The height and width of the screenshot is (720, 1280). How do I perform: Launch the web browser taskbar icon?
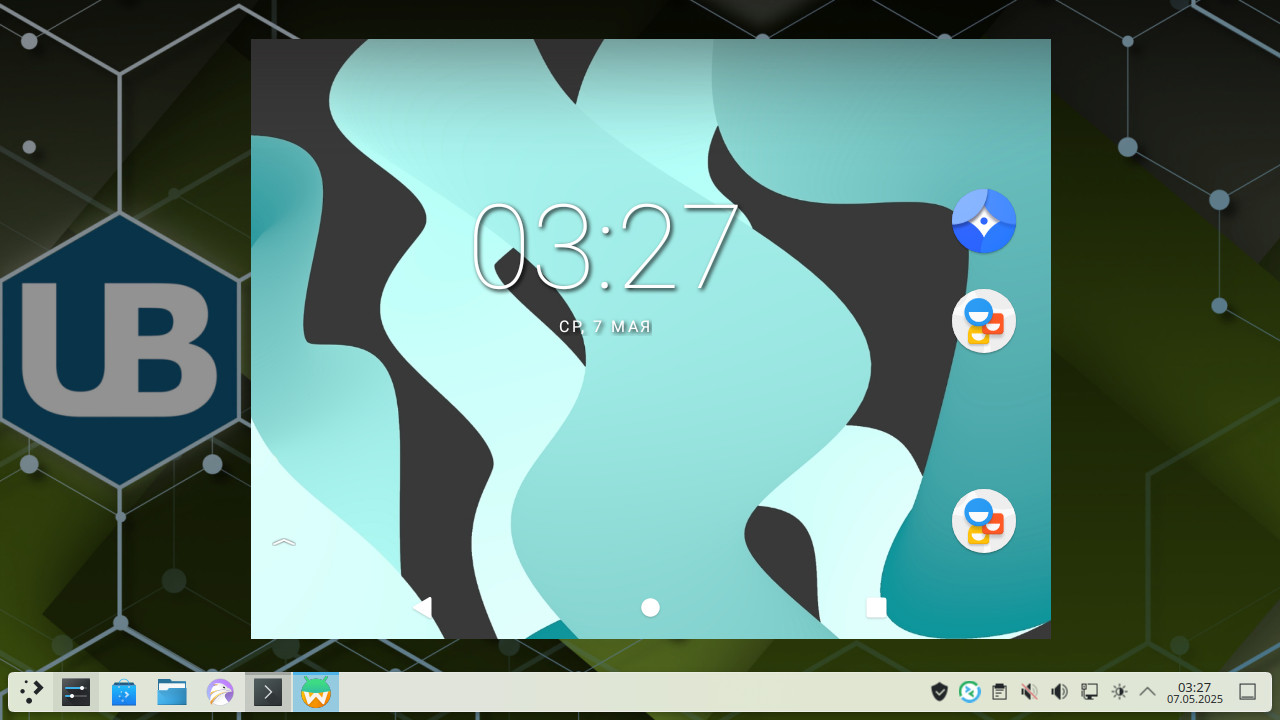(x=220, y=692)
